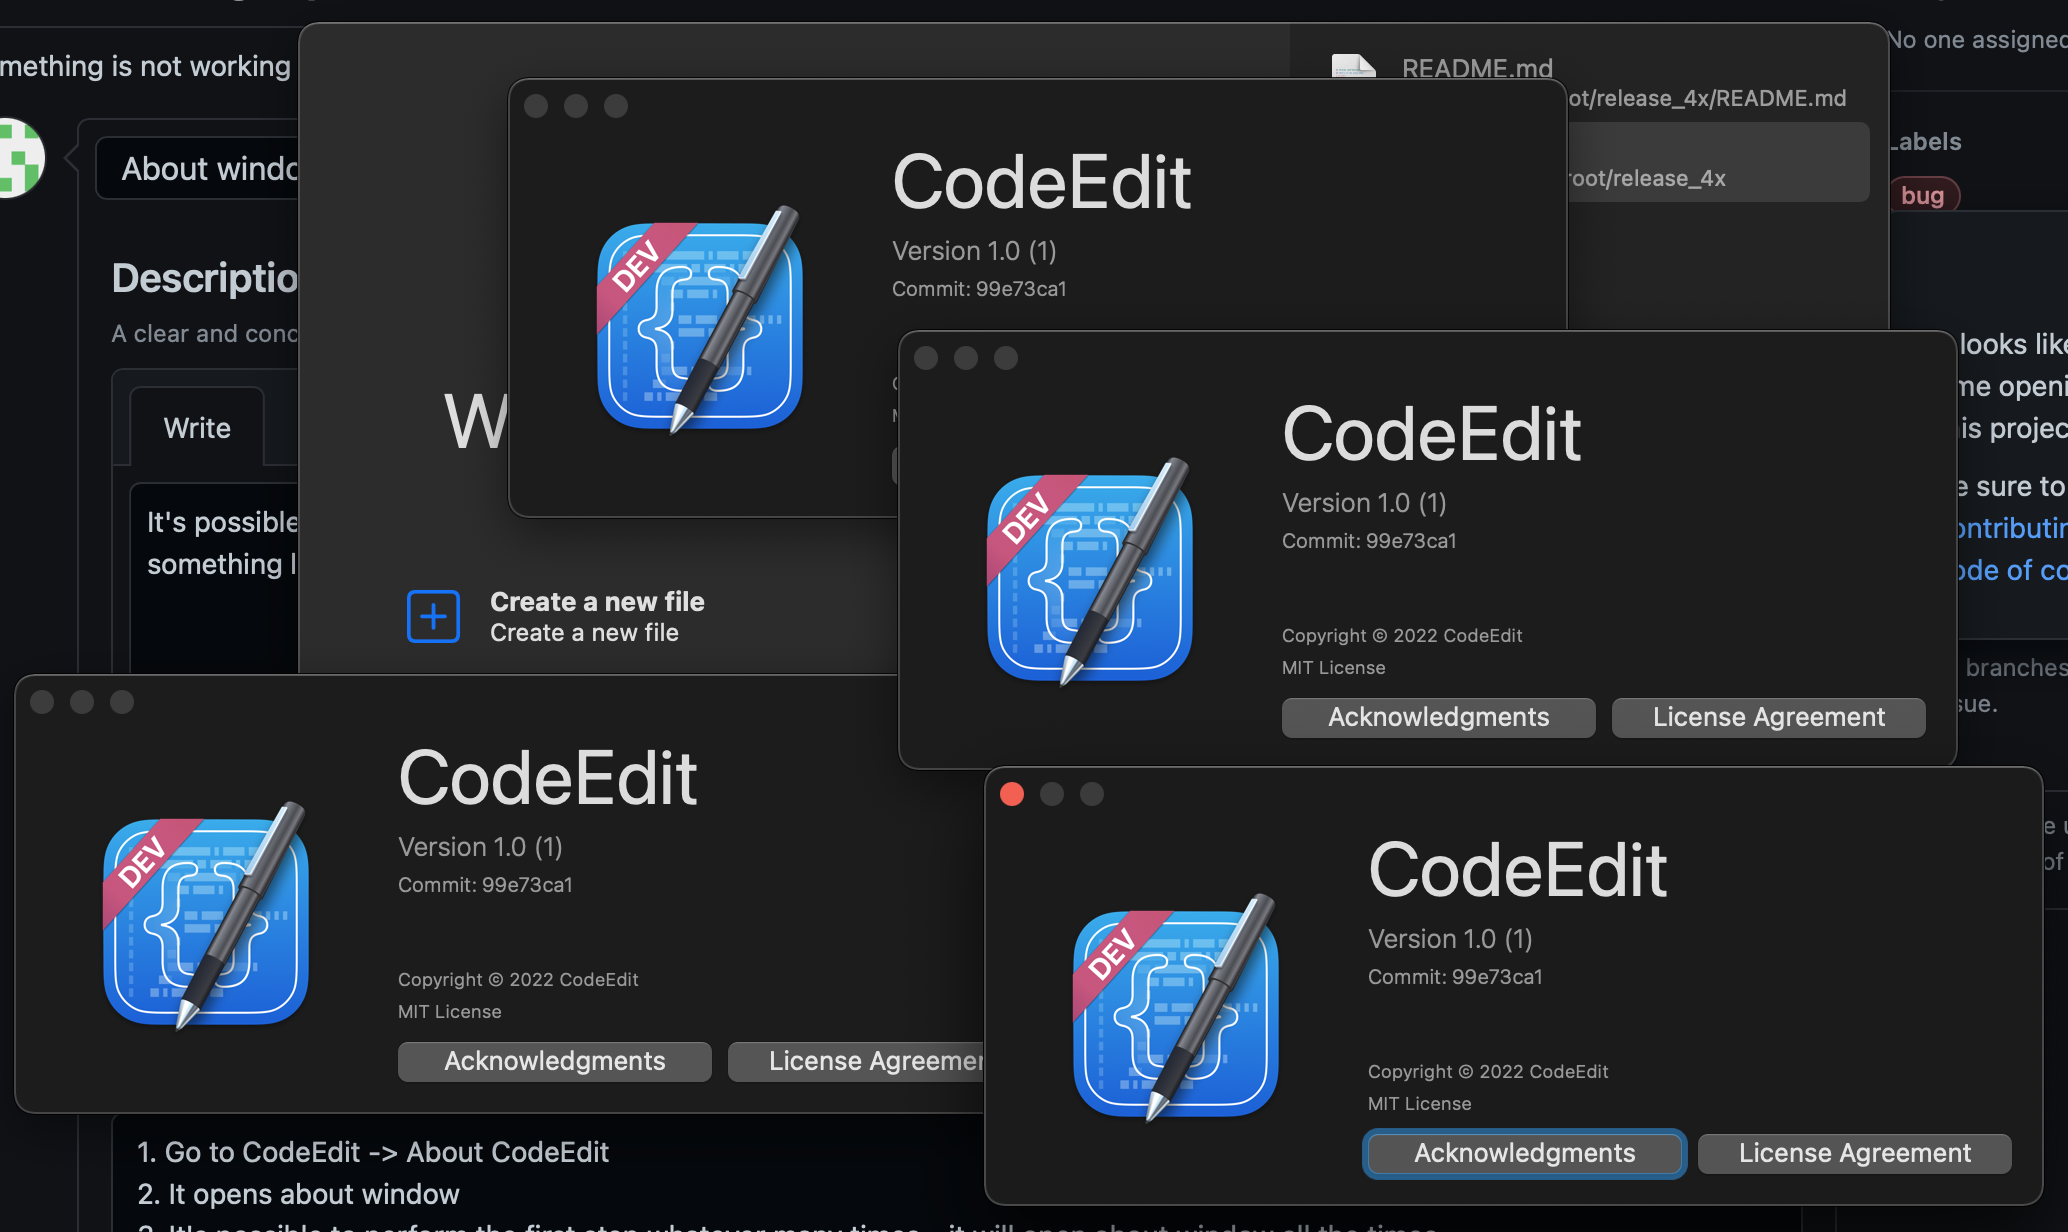This screenshot has height=1232, width=2068.
Task: Select commit hash 99e73ca1 in frontmost window
Action: [x=1499, y=977]
